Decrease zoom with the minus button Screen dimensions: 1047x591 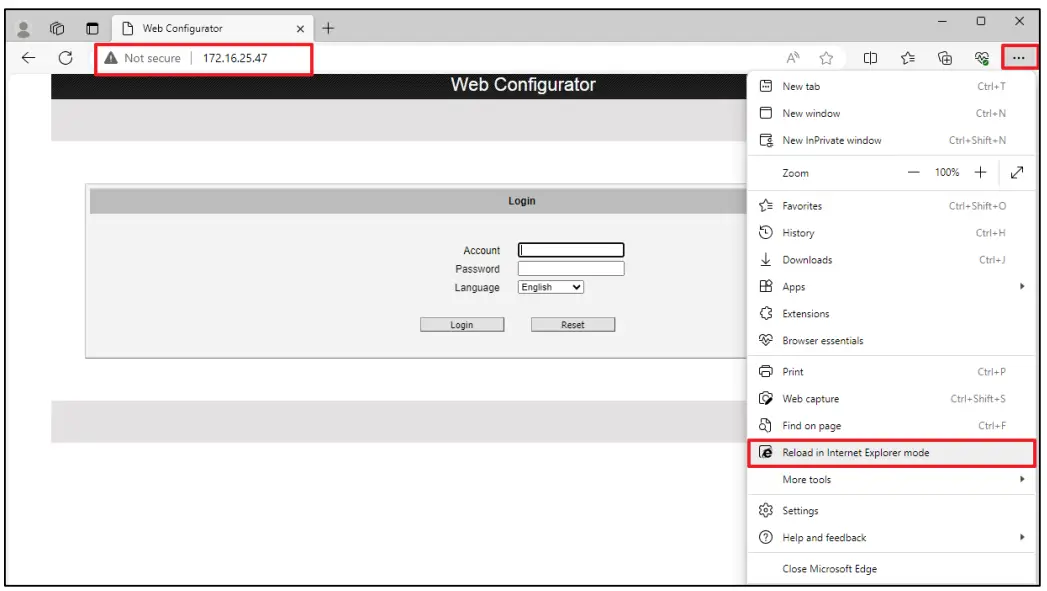coord(913,173)
